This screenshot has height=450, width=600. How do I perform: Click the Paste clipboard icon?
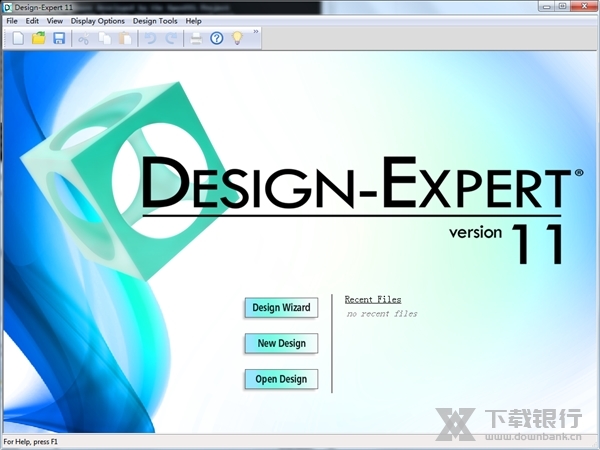(125, 38)
